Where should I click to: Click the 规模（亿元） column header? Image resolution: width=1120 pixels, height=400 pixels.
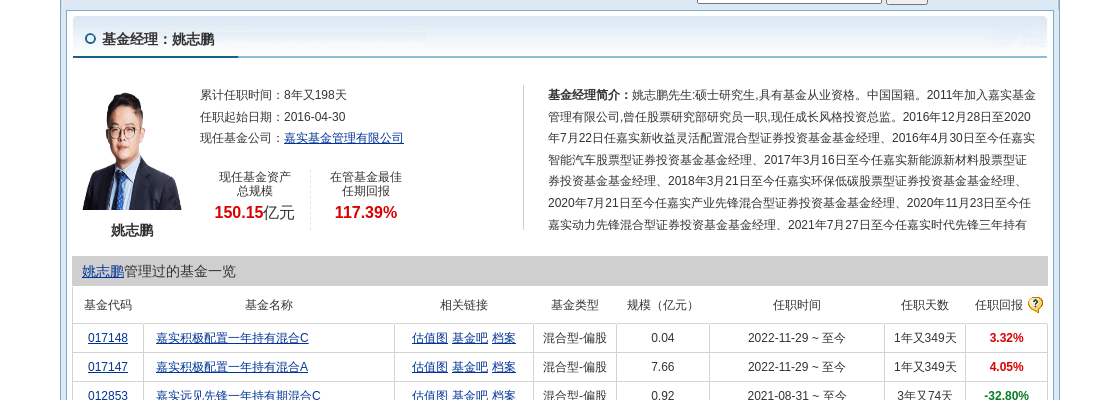(x=663, y=305)
